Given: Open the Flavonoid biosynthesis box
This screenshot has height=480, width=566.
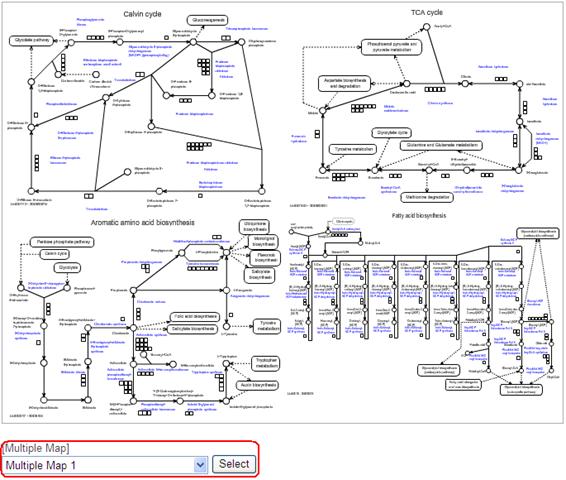Looking at the screenshot, I should coord(265,258).
